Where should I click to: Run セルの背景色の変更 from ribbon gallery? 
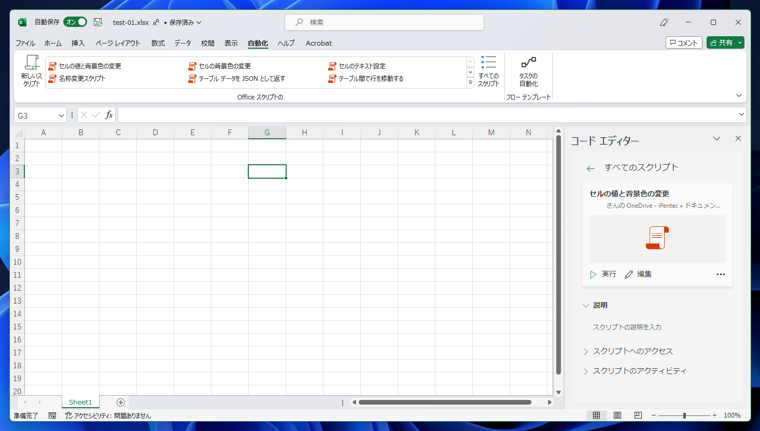[x=220, y=66]
